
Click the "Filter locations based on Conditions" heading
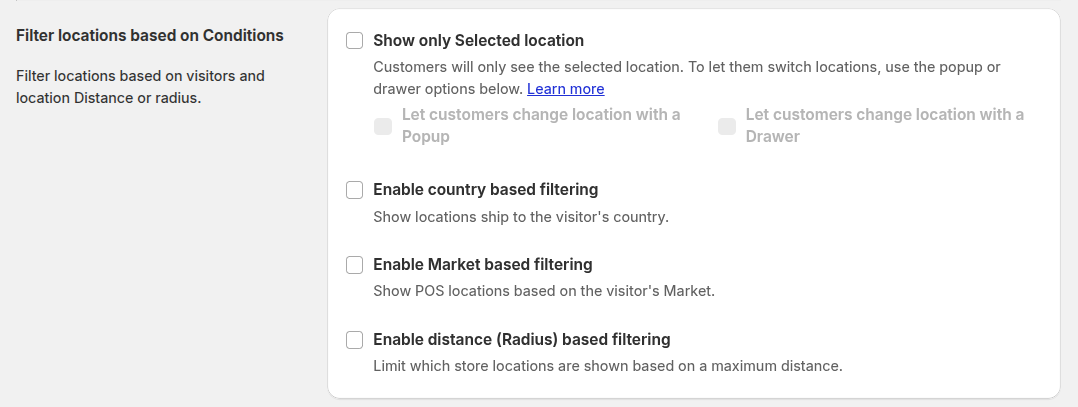[150, 36]
